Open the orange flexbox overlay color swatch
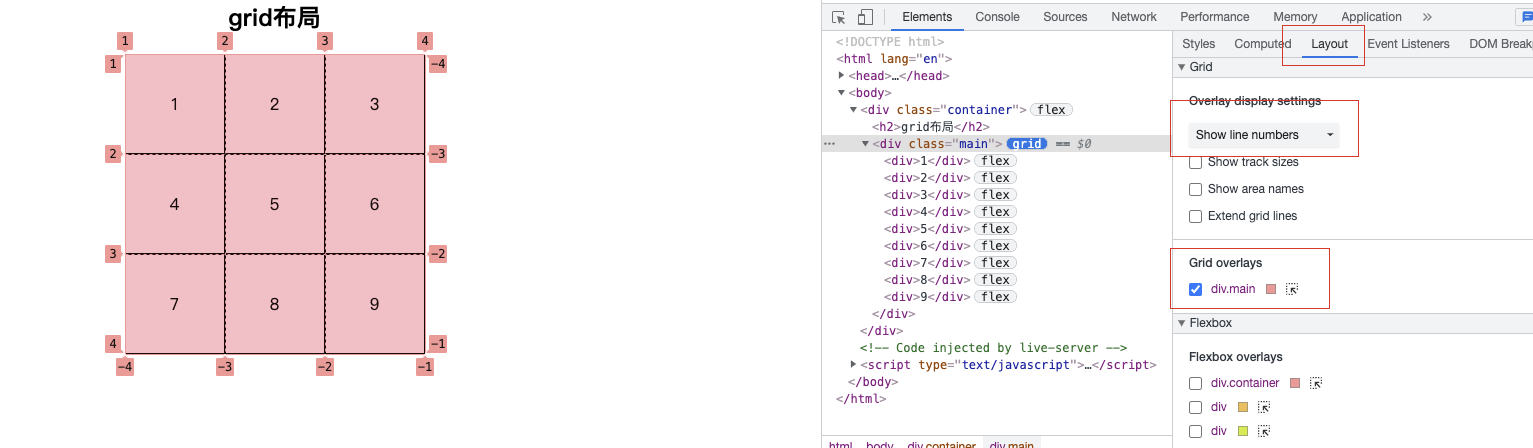 (1243, 407)
